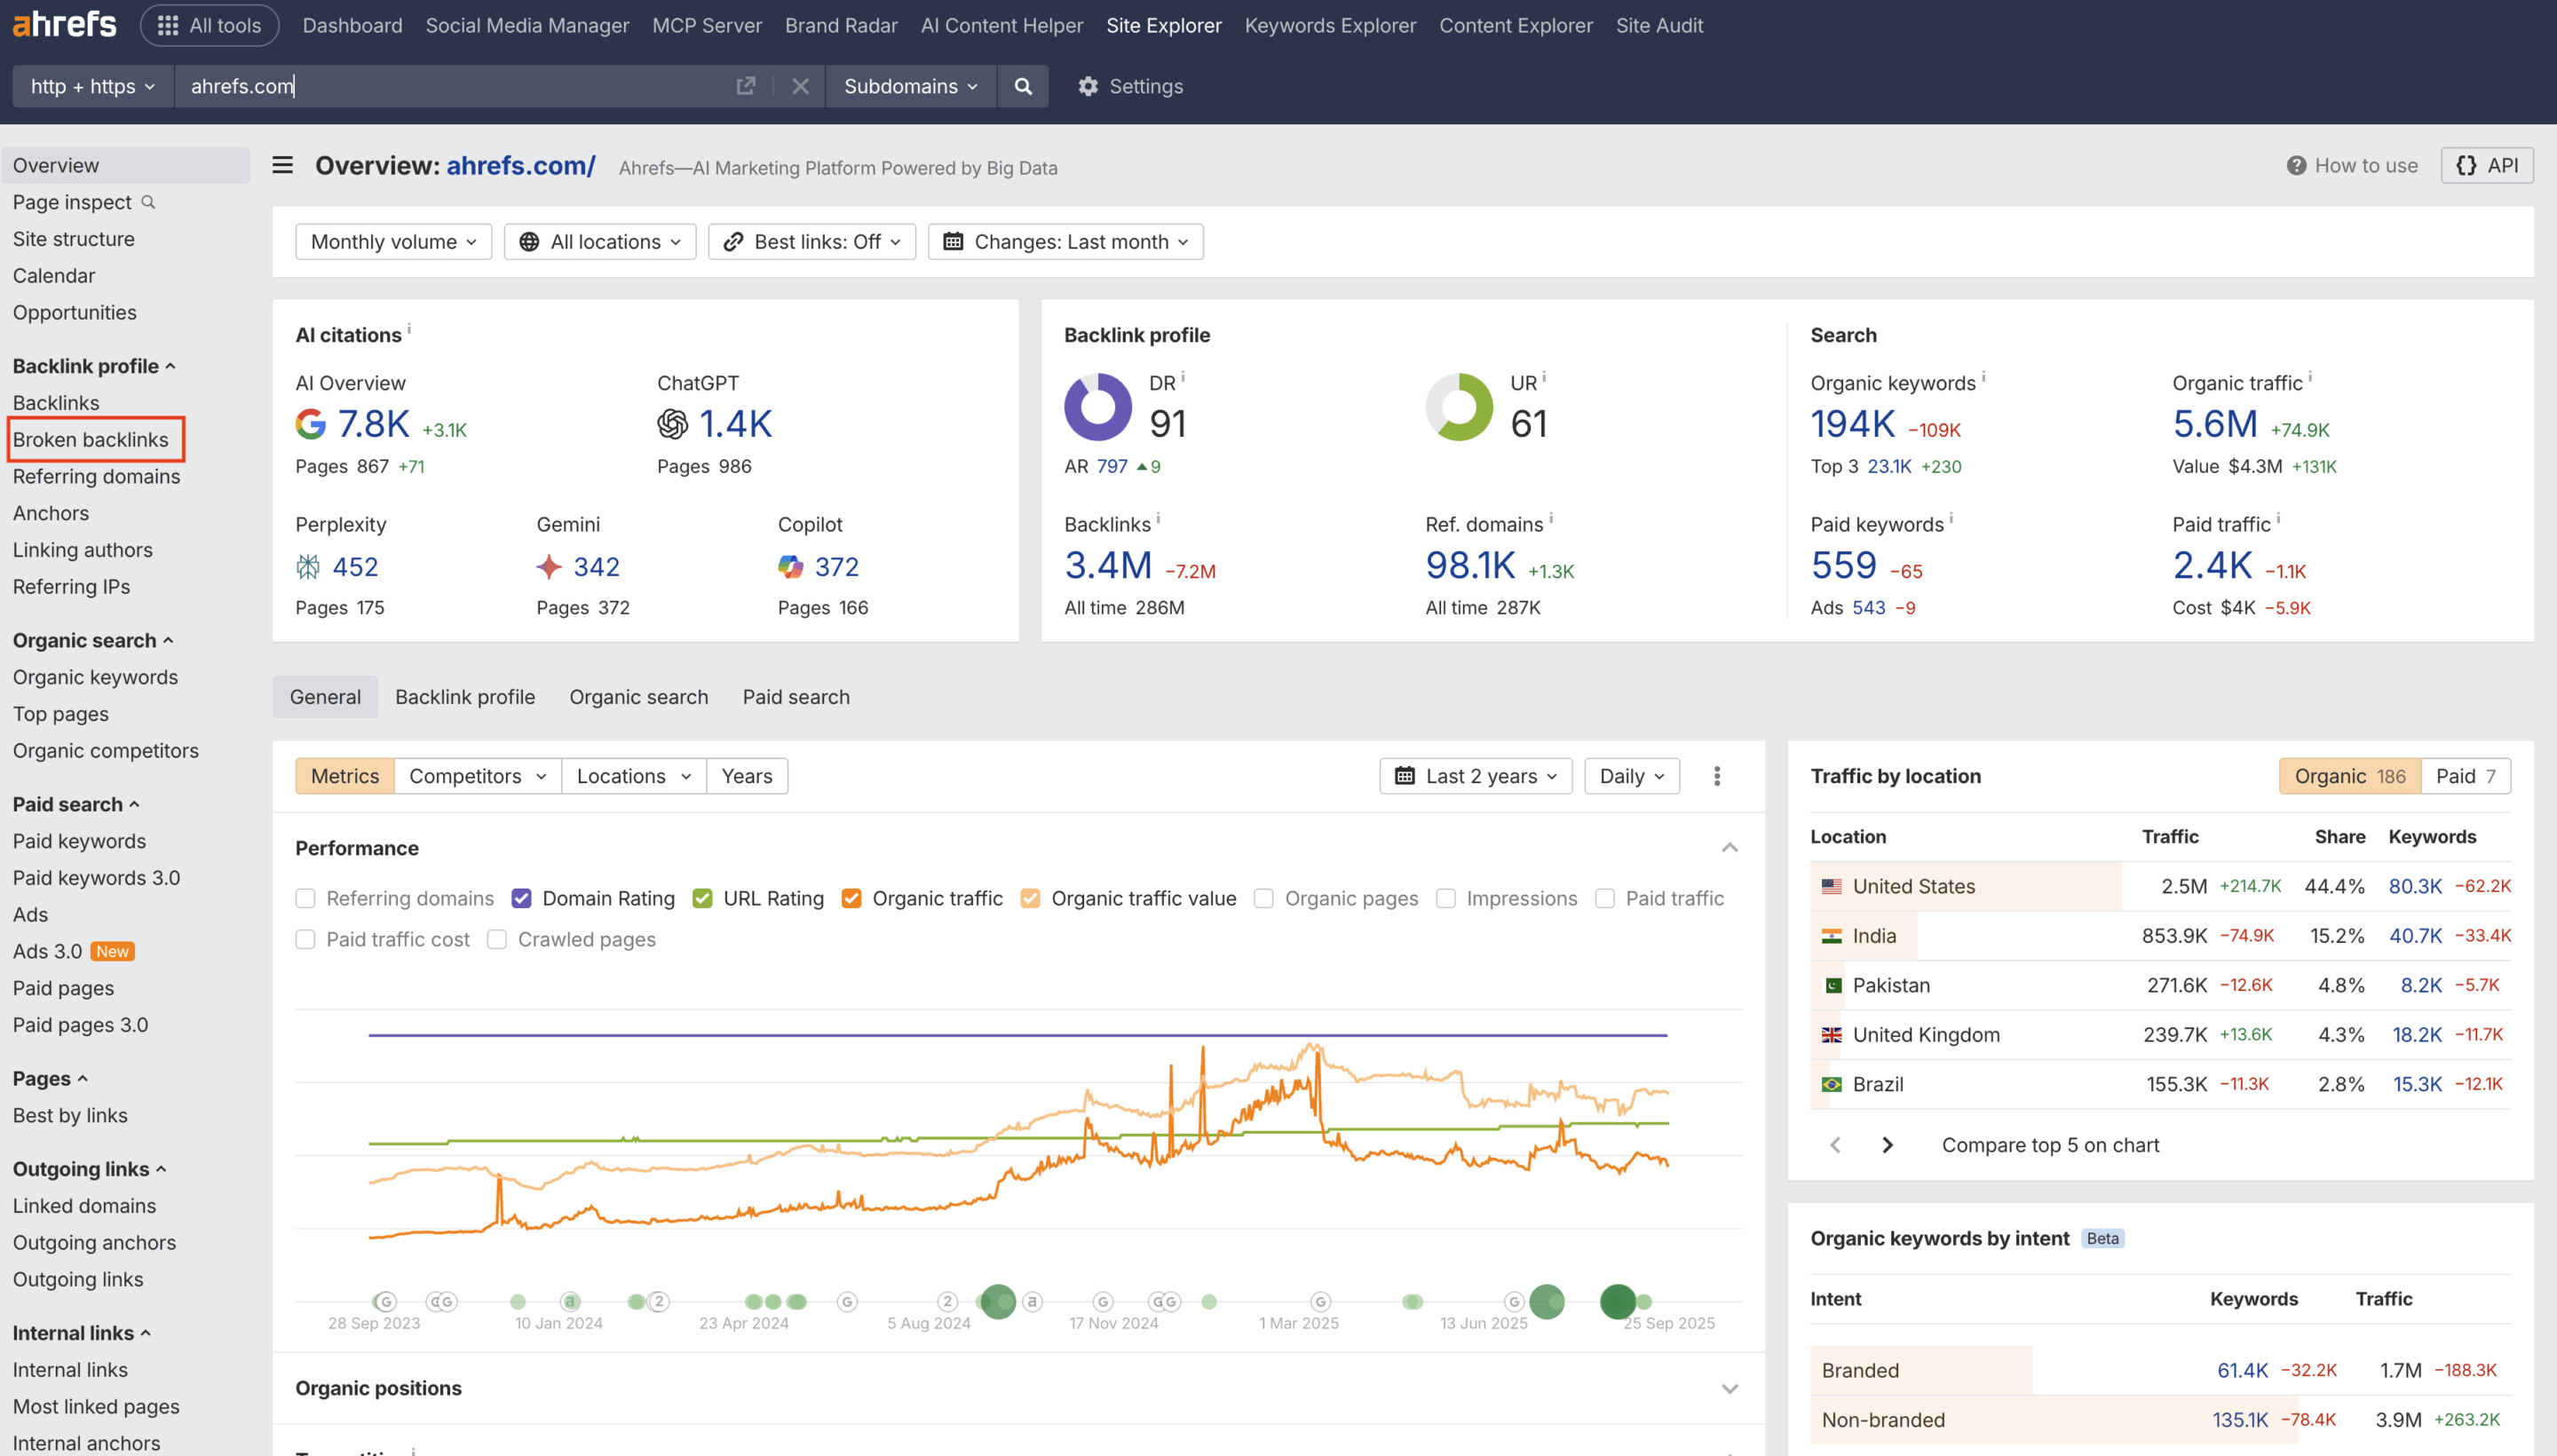2557x1456 pixels.
Task: Switch to Backlink profile tab
Action: pyautogui.click(x=465, y=697)
